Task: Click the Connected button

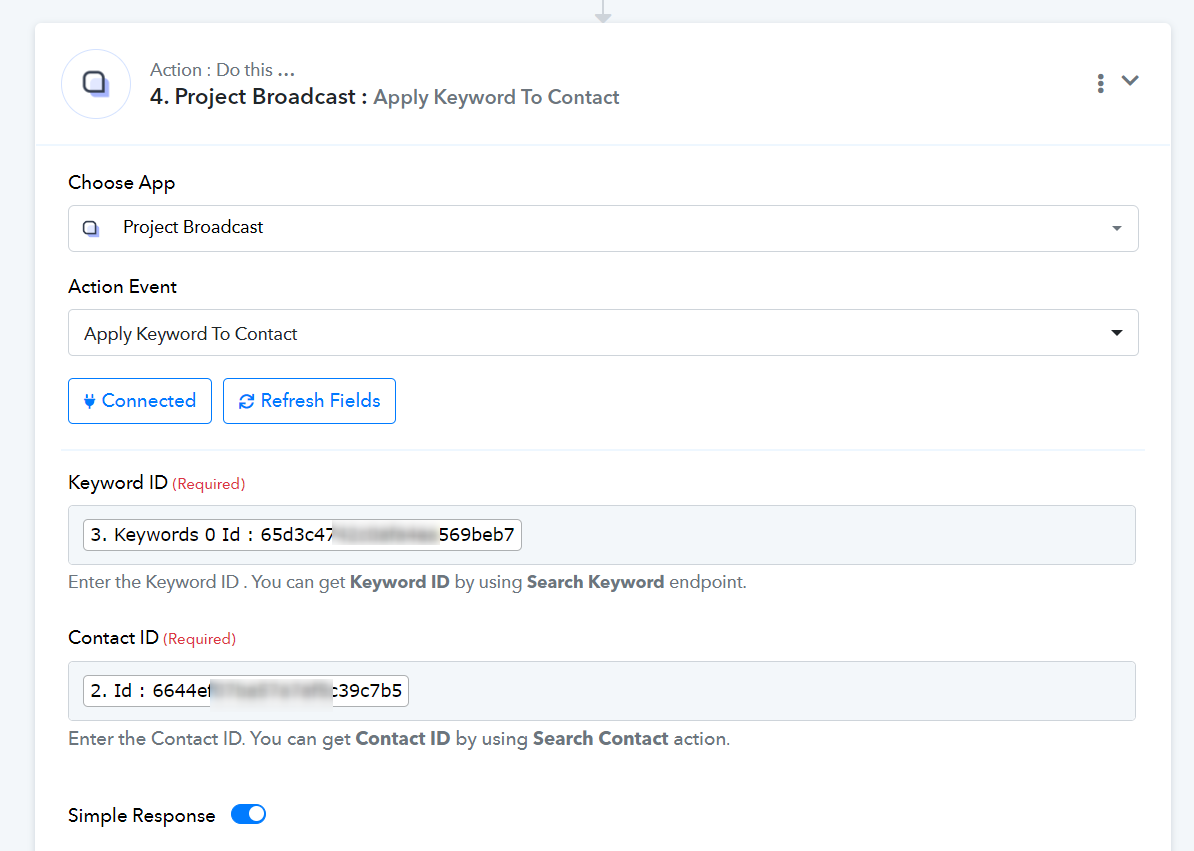Action: [140, 401]
